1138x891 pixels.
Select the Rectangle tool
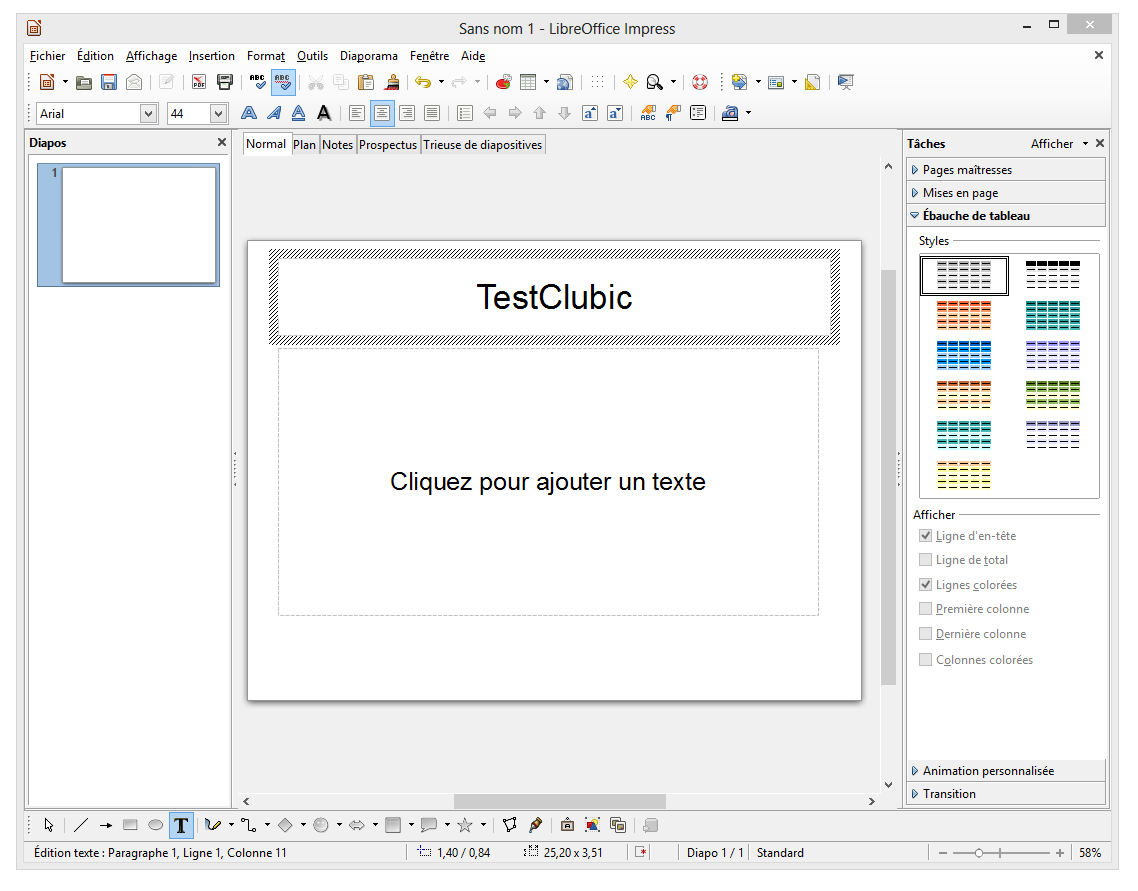(130, 825)
